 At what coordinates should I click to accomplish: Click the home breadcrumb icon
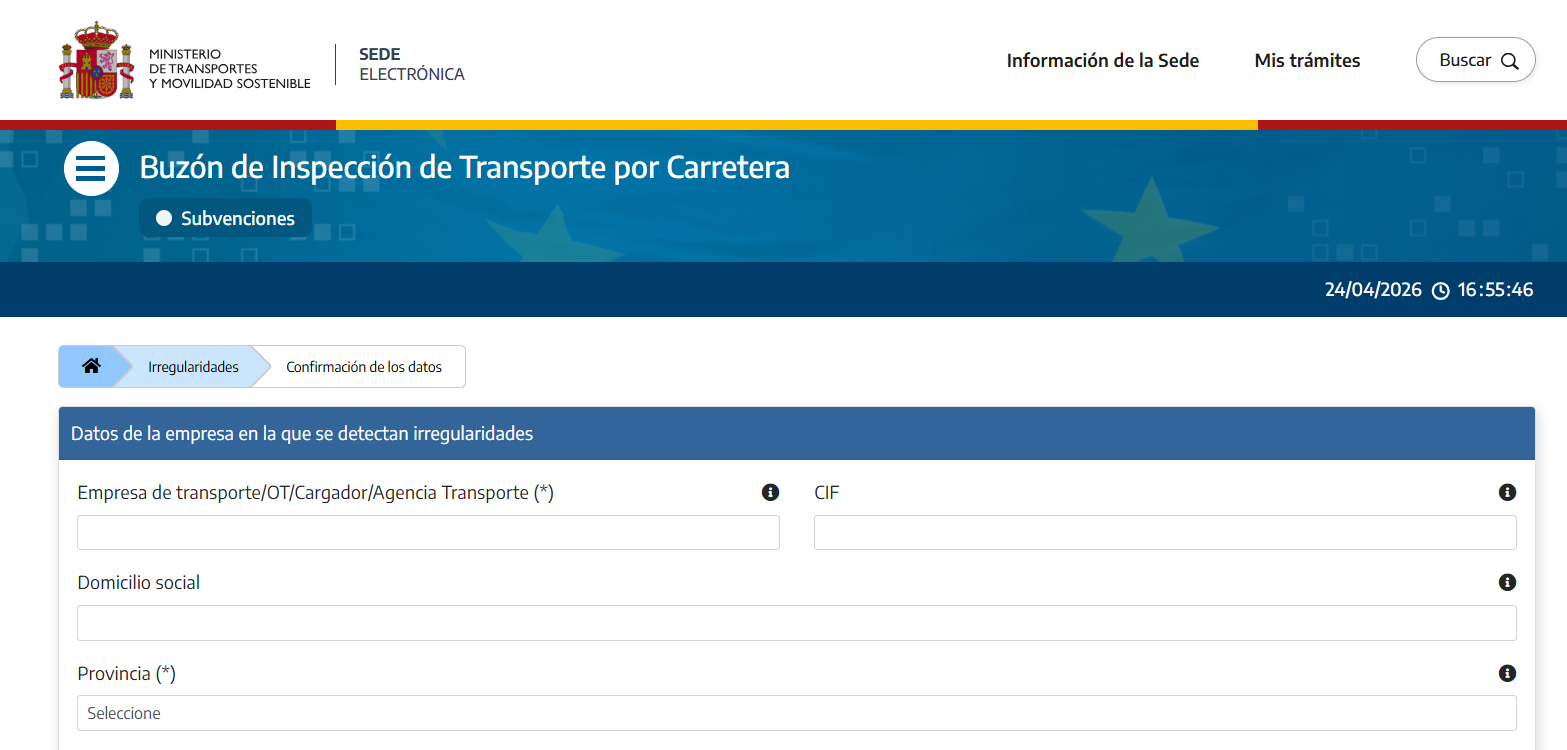click(91, 366)
